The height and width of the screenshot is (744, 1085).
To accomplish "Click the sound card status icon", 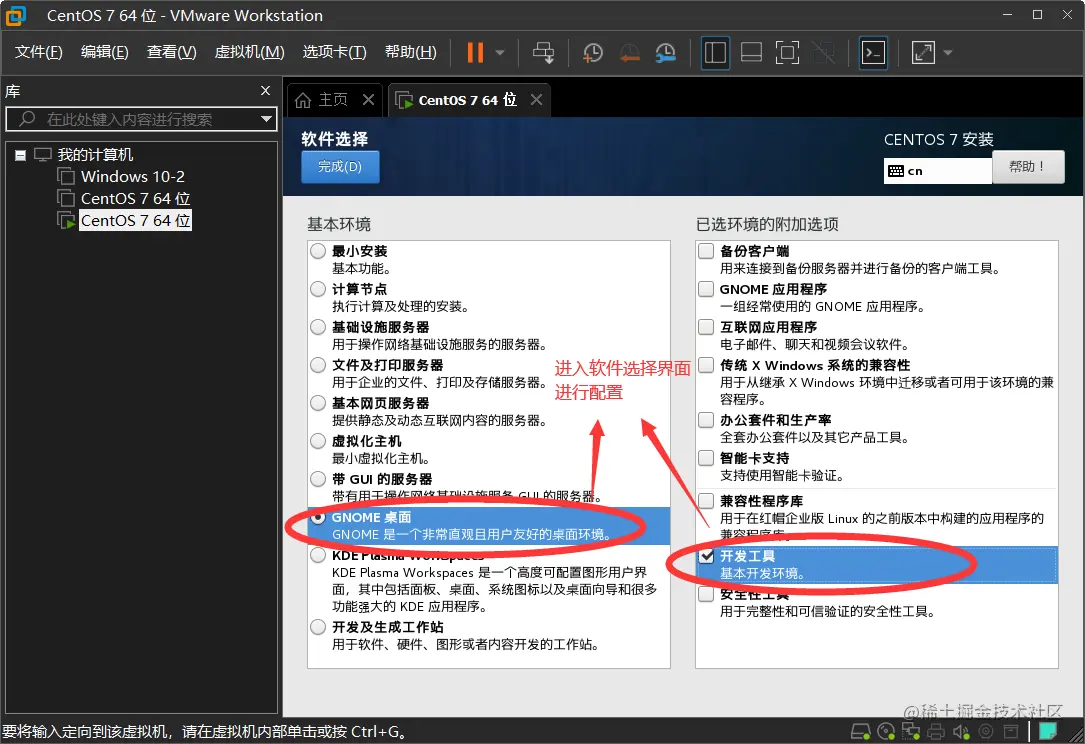I will (x=961, y=732).
